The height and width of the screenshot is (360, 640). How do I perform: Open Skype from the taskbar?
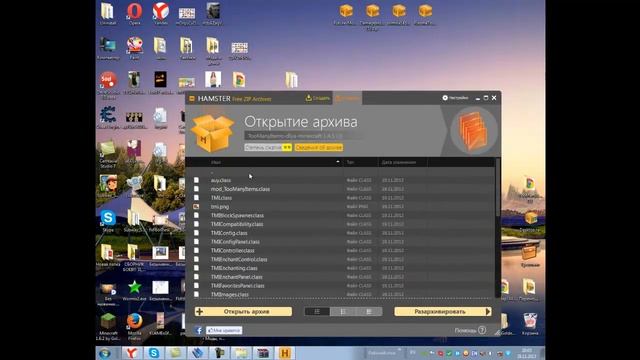[x=153, y=353]
